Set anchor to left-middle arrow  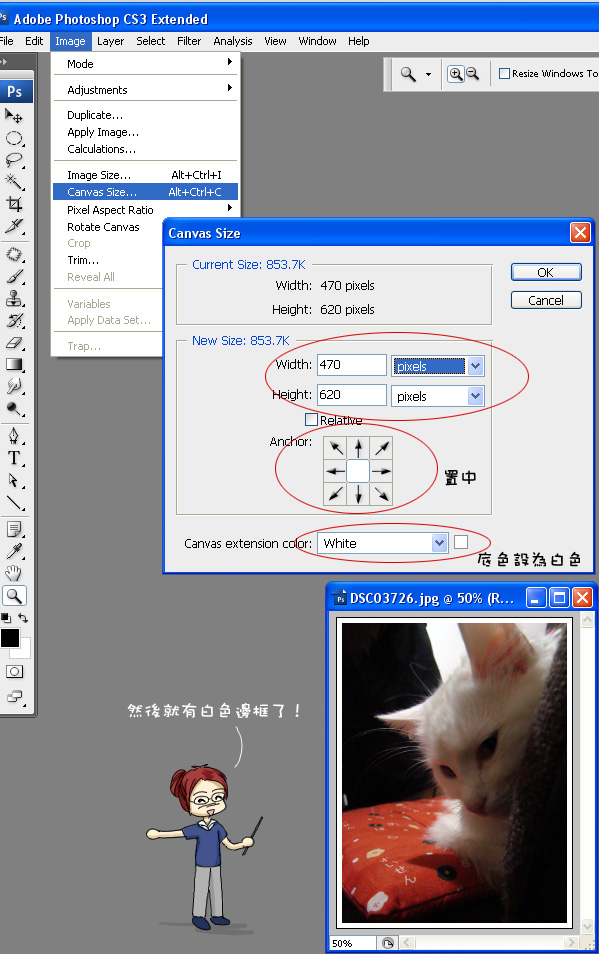pyautogui.click(x=335, y=471)
